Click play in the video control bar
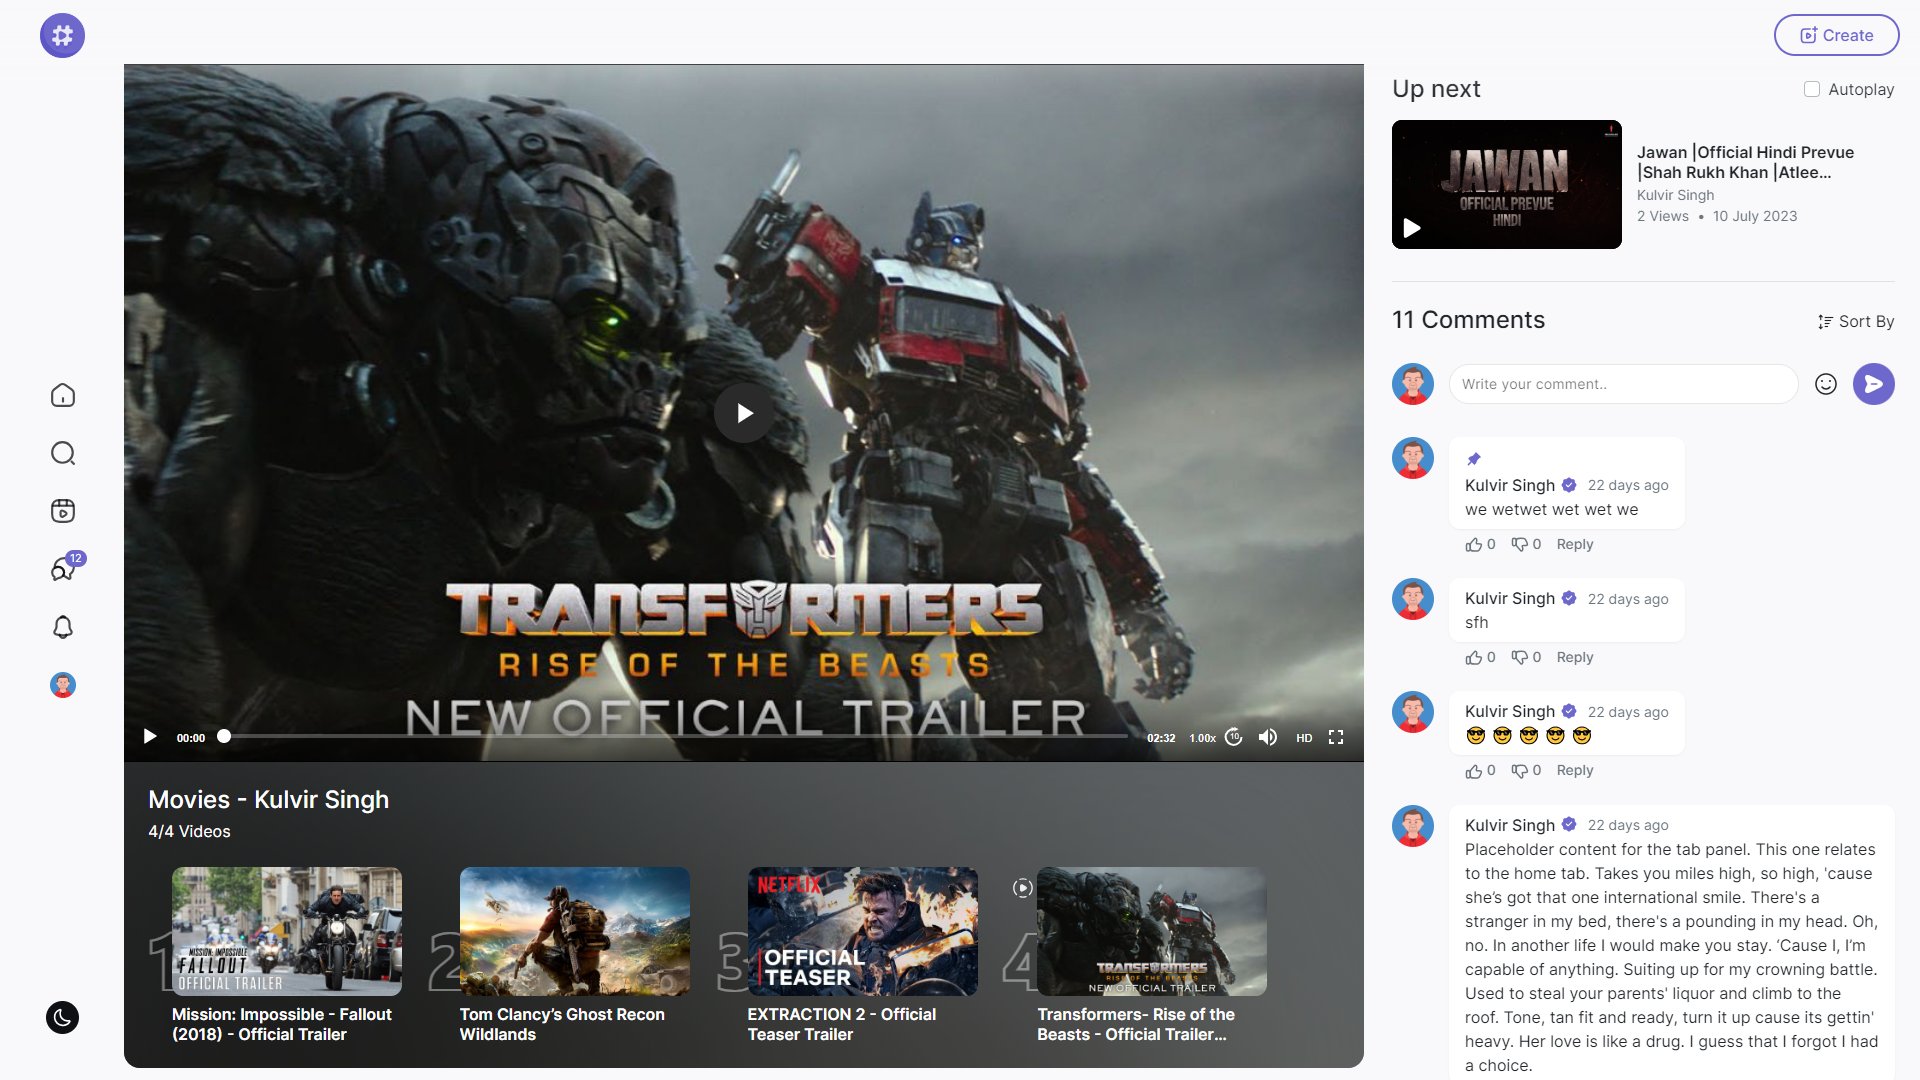This screenshot has height=1080, width=1920. click(x=150, y=737)
